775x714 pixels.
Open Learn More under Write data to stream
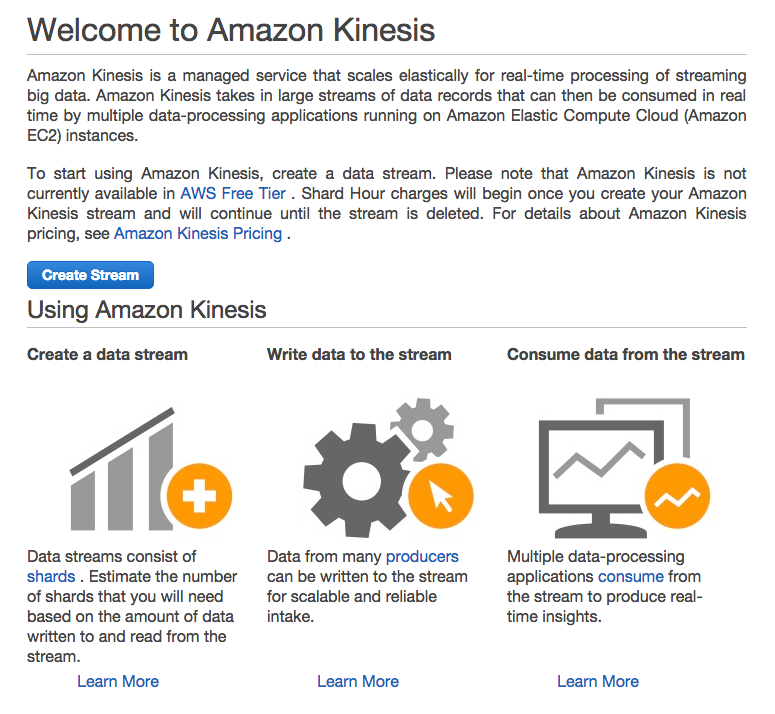coord(358,681)
